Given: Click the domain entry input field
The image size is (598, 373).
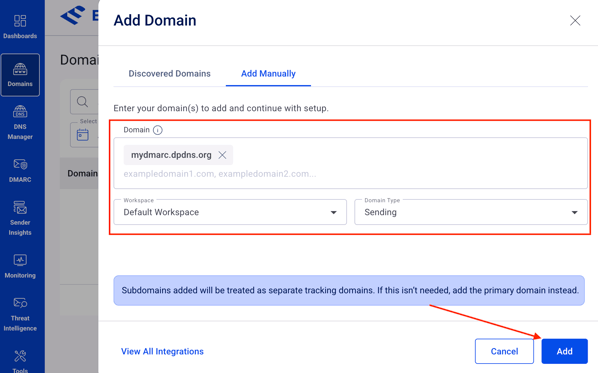Looking at the screenshot, I should (350, 163).
